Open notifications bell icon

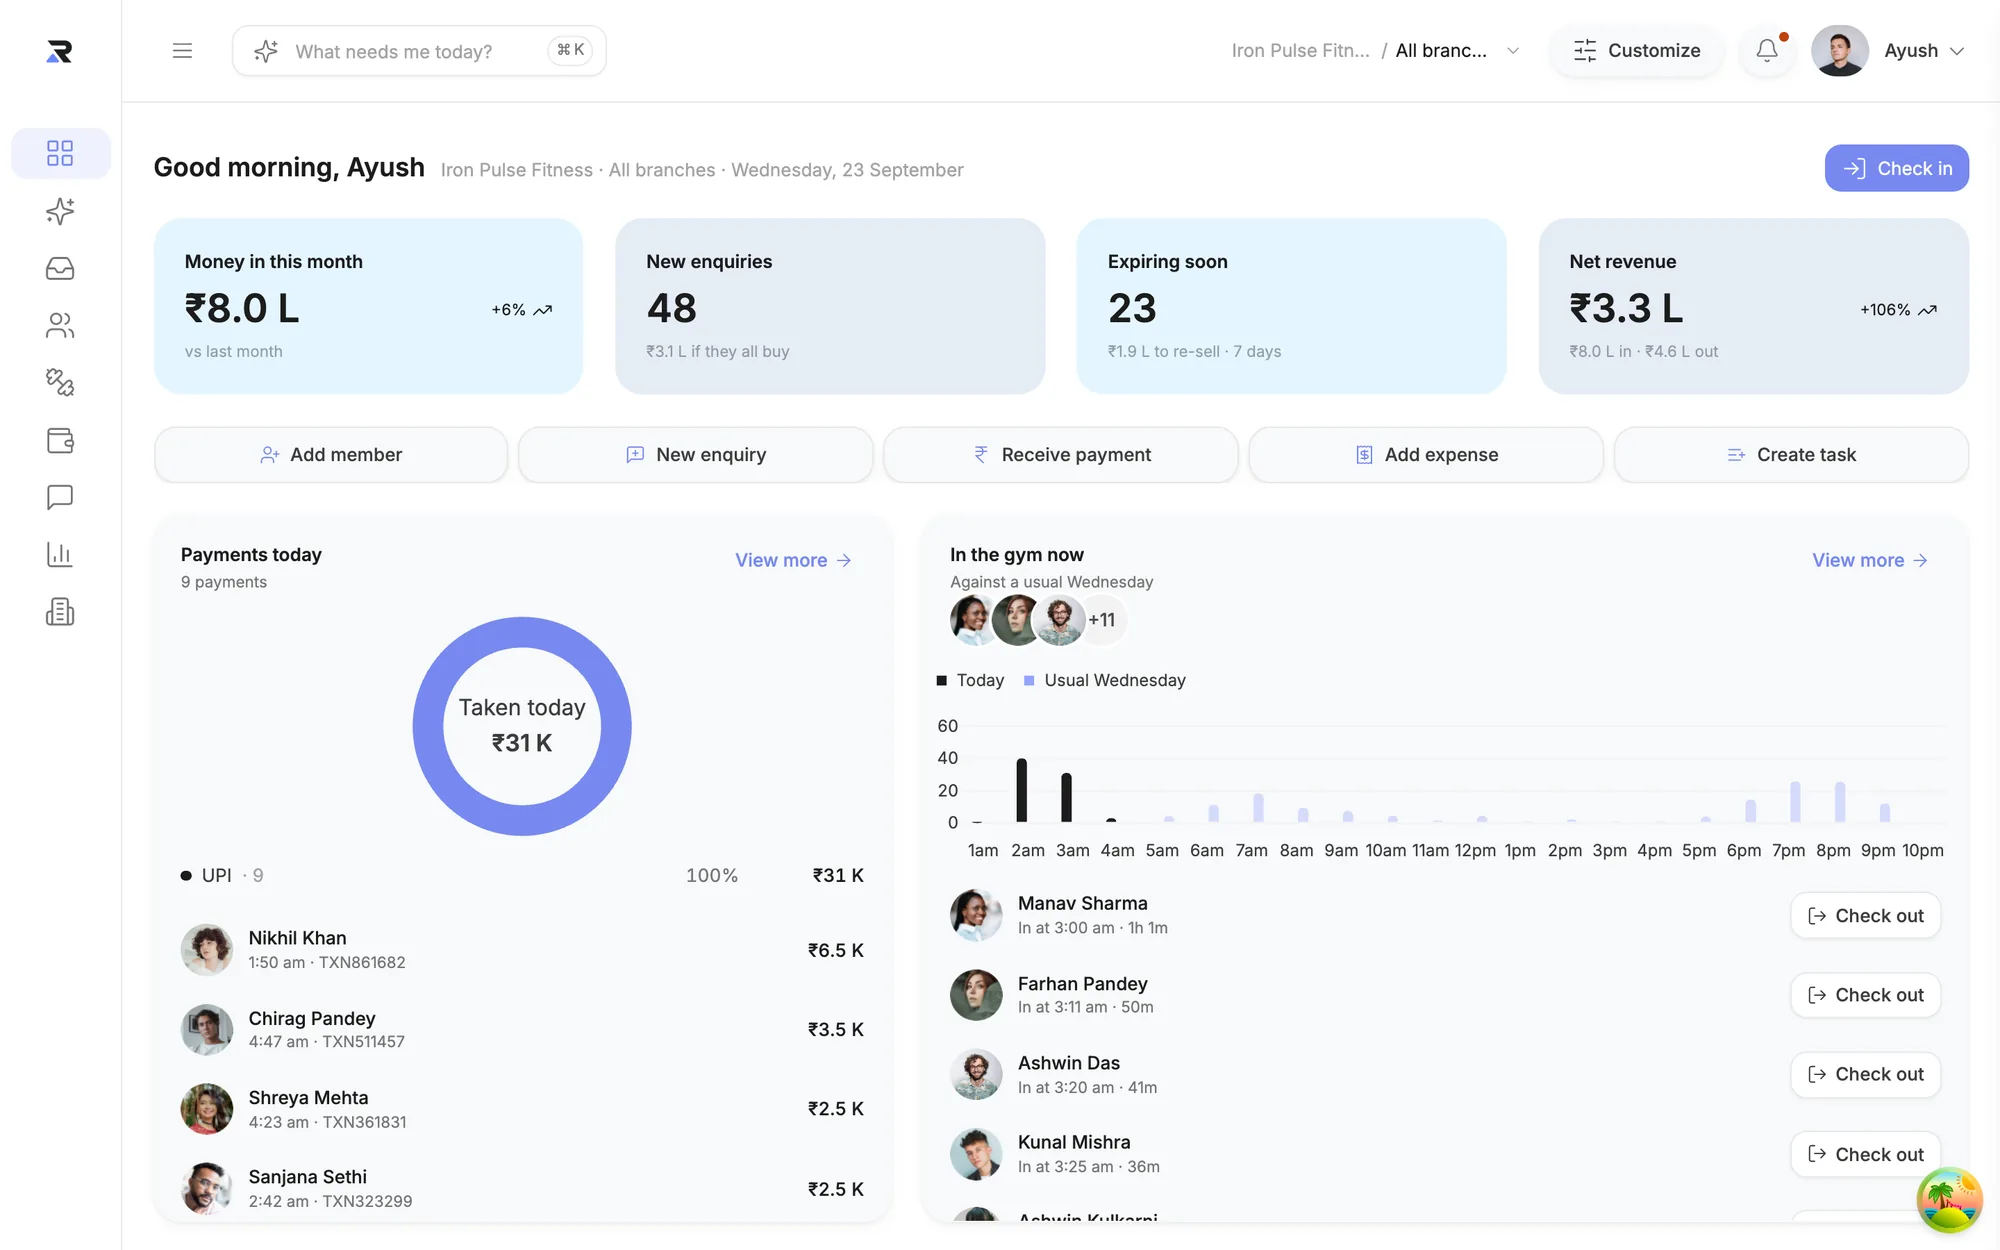point(1767,51)
